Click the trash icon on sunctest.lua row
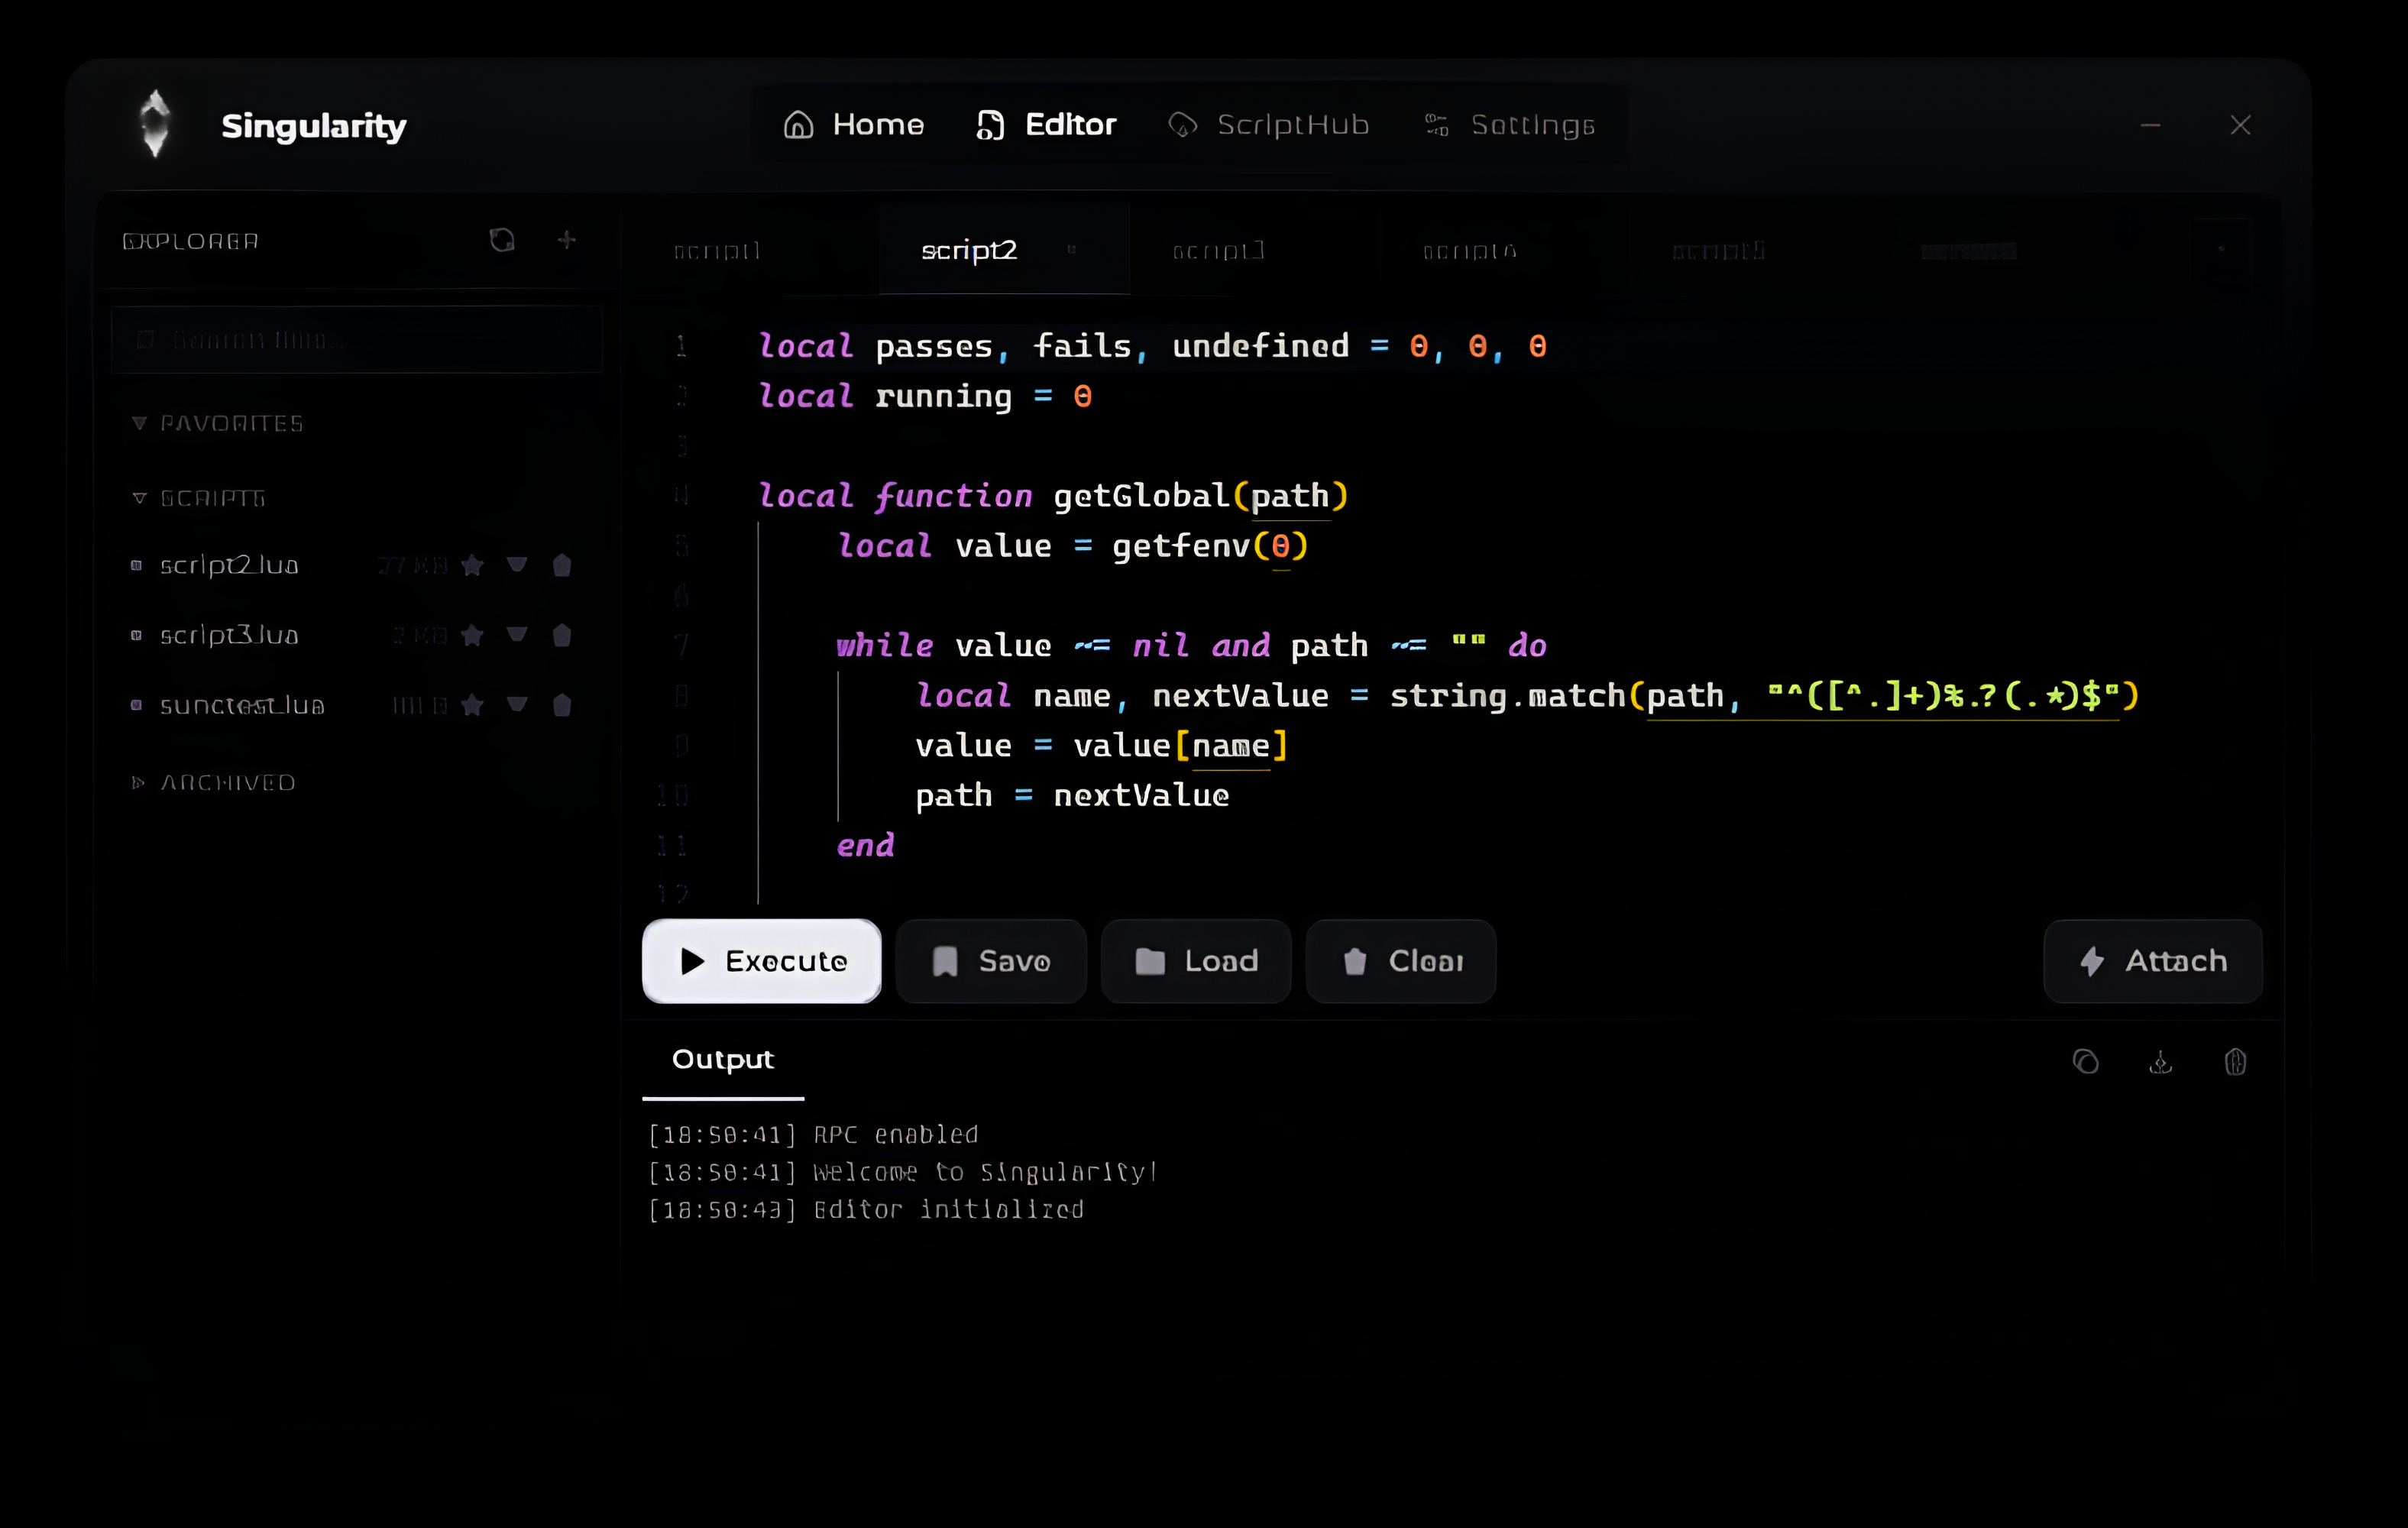The height and width of the screenshot is (1528, 2408). [x=562, y=706]
